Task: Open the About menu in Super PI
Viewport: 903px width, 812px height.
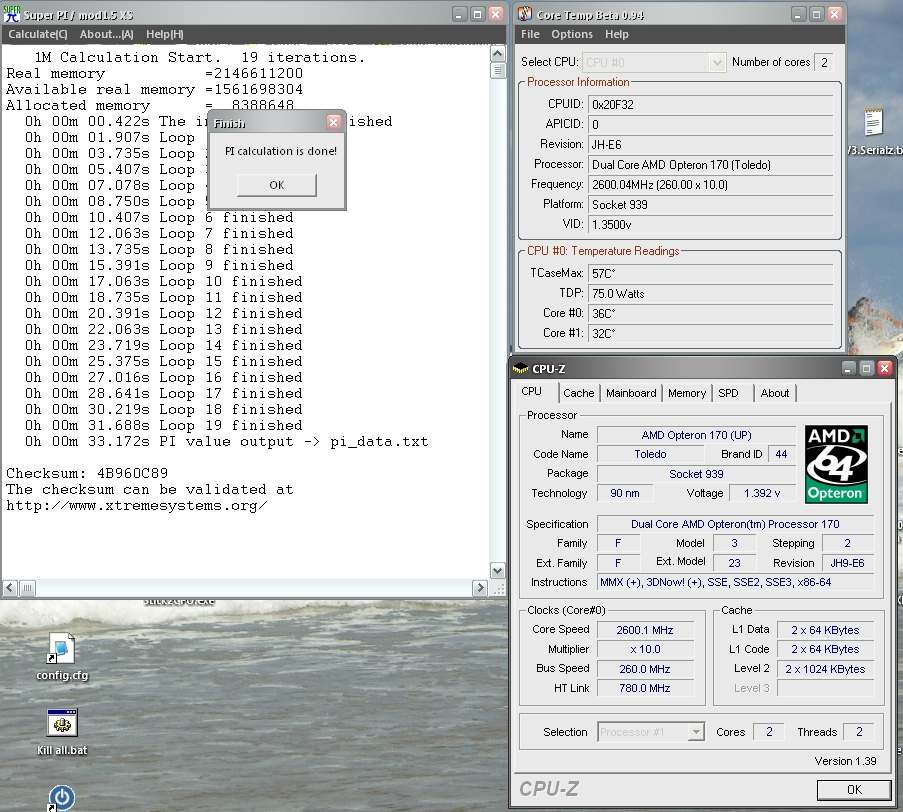Action: click(x=107, y=35)
